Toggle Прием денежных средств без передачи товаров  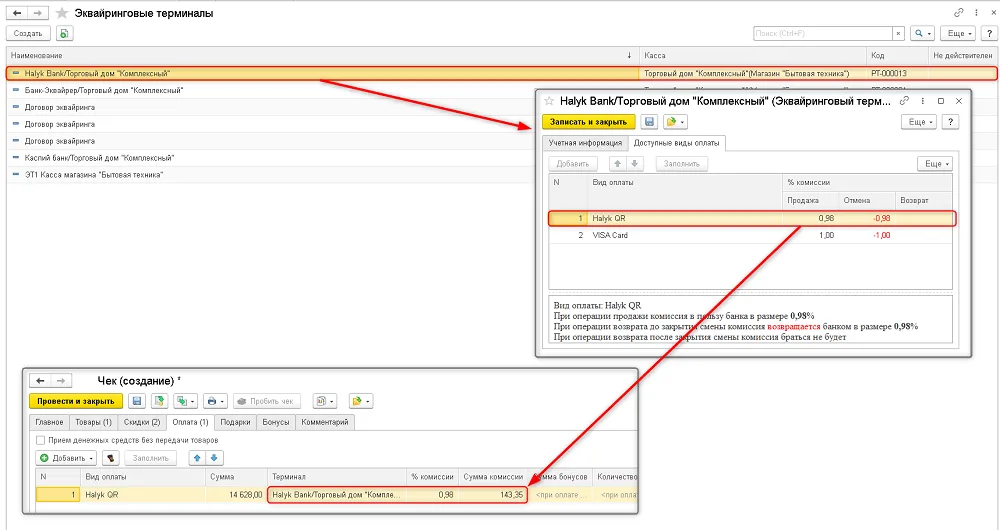41,440
